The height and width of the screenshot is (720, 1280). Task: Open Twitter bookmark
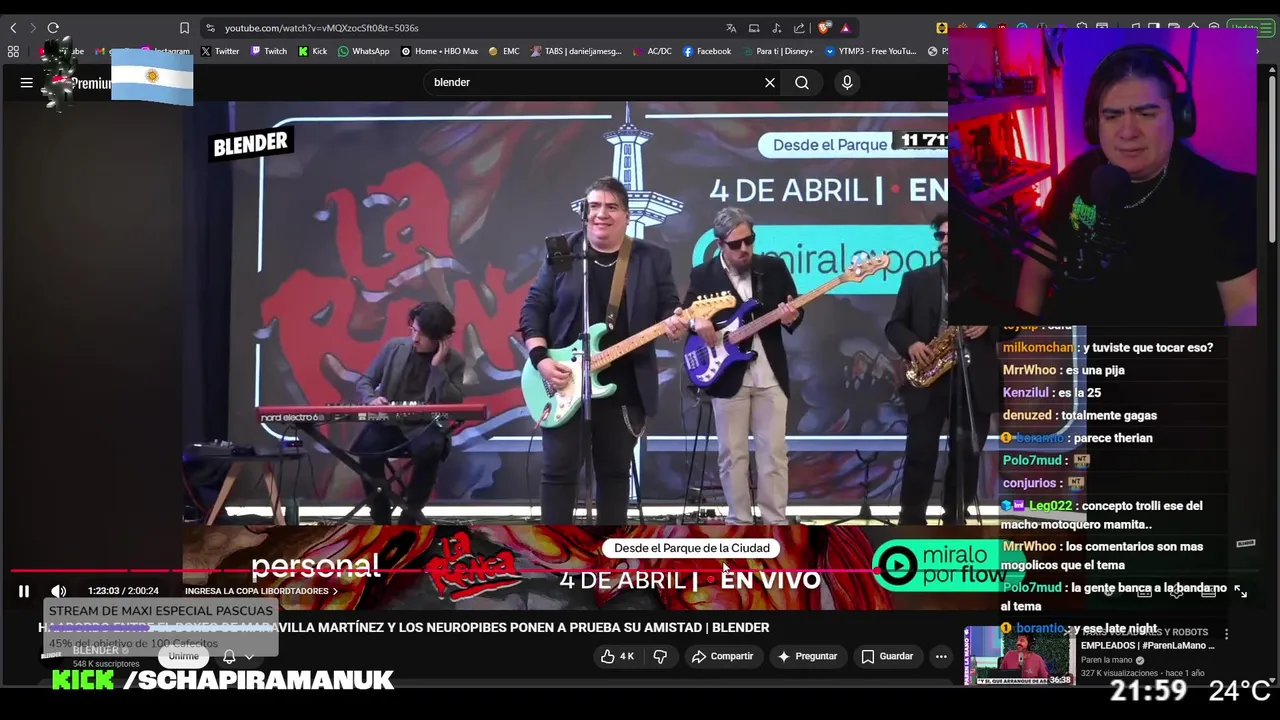pos(220,51)
